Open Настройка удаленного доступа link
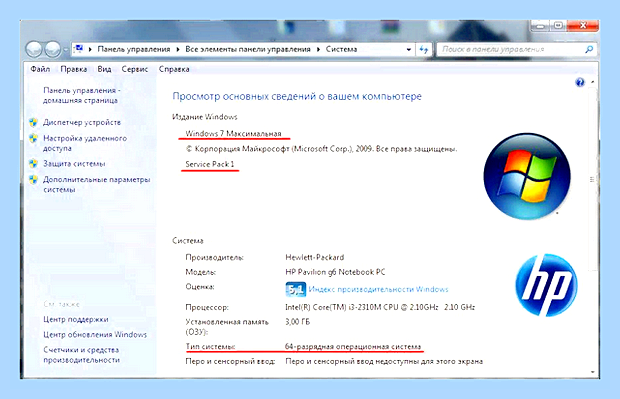The image size is (620, 399). [85, 143]
